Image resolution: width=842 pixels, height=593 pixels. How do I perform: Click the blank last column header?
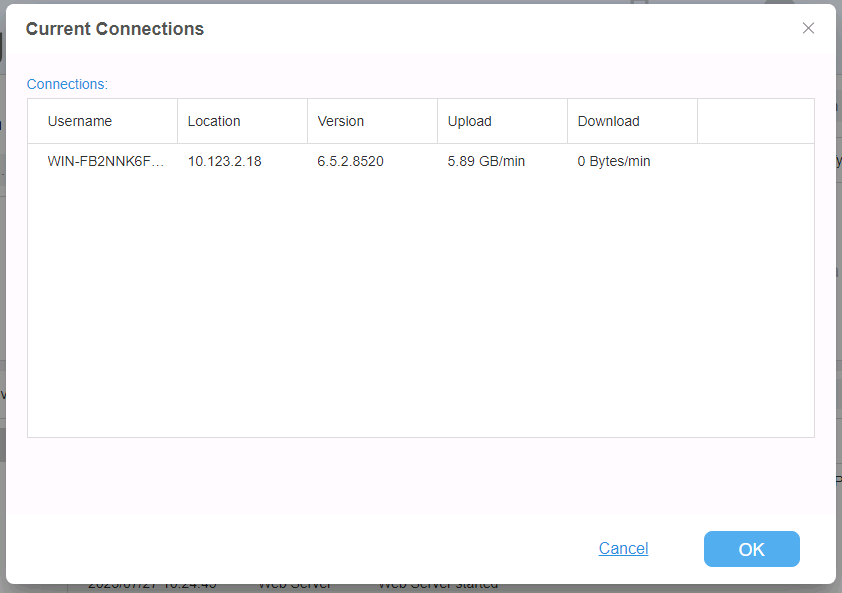(755, 121)
